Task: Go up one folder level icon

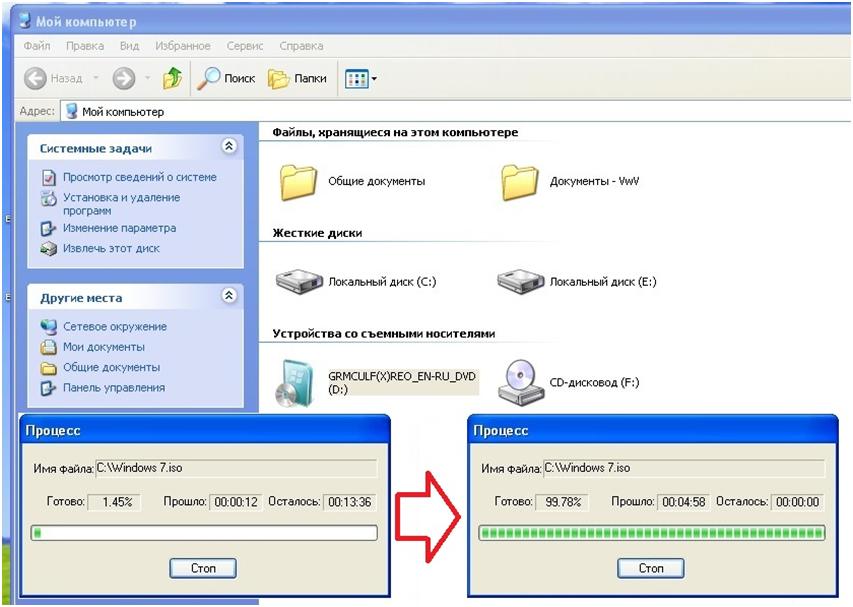Action: pos(172,78)
